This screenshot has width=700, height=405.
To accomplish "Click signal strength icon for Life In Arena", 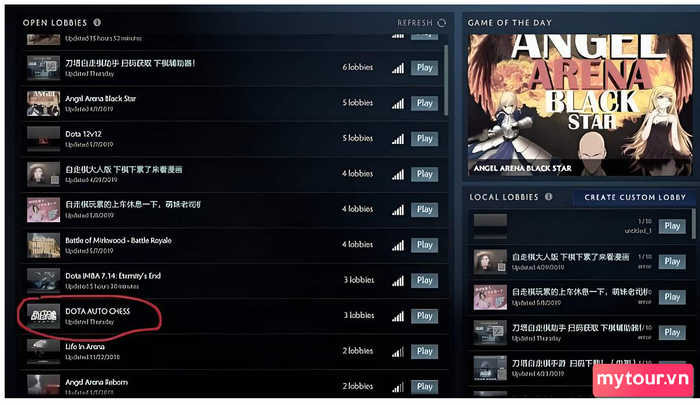I will click(398, 351).
